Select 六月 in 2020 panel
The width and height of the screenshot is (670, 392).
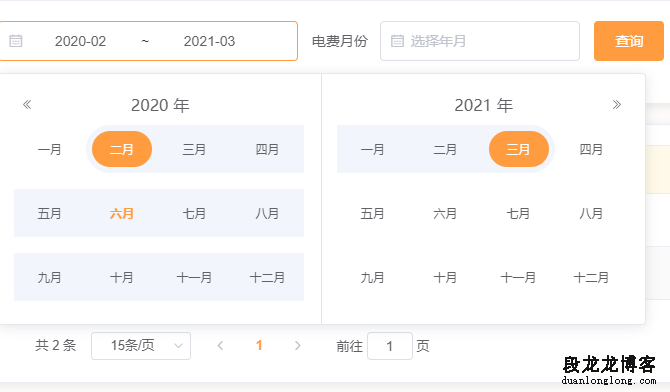pyautogui.click(x=122, y=213)
